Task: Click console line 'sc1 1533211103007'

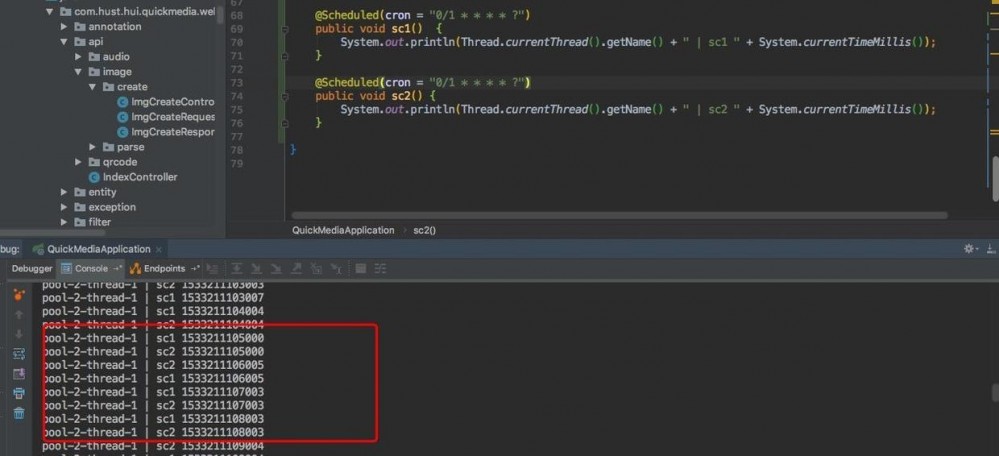Action: (153, 298)
